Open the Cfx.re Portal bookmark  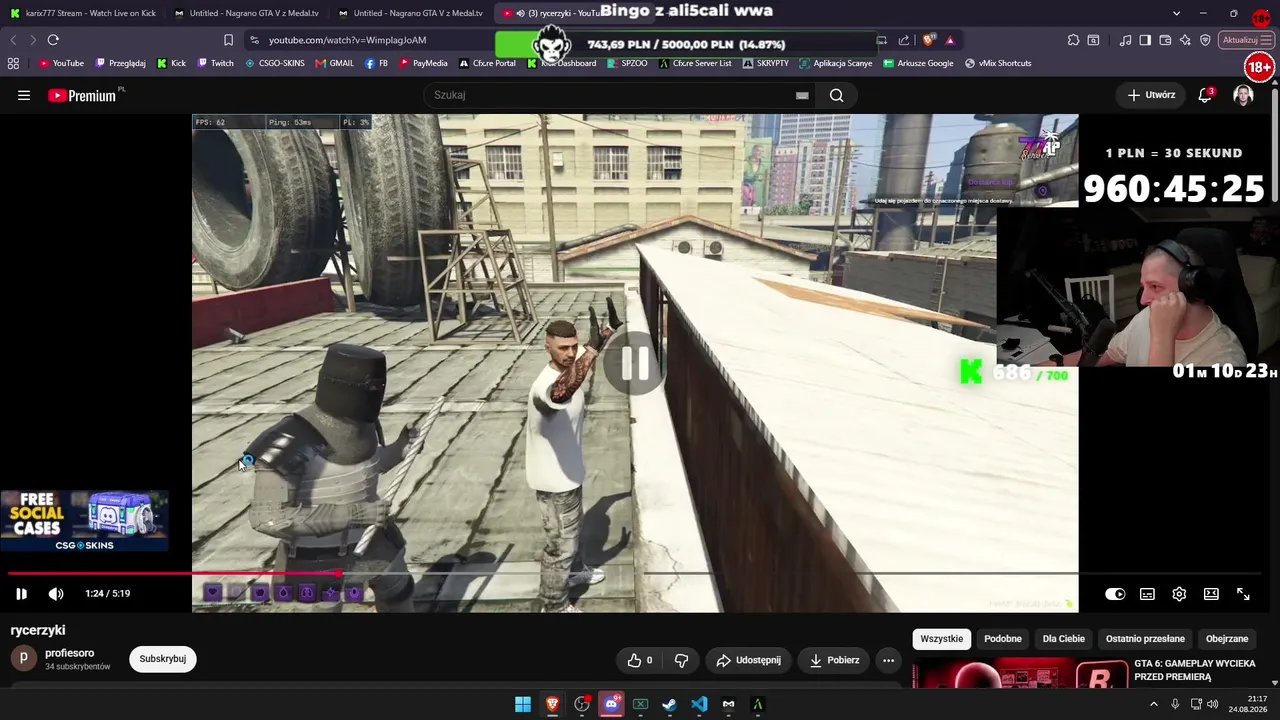pos(487,63)
